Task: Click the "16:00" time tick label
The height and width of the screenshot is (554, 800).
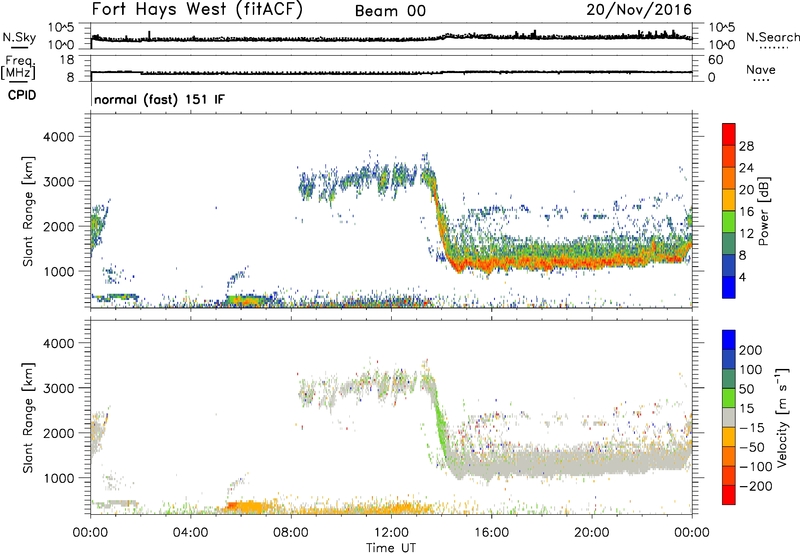Action: click(x=491, y=533)
